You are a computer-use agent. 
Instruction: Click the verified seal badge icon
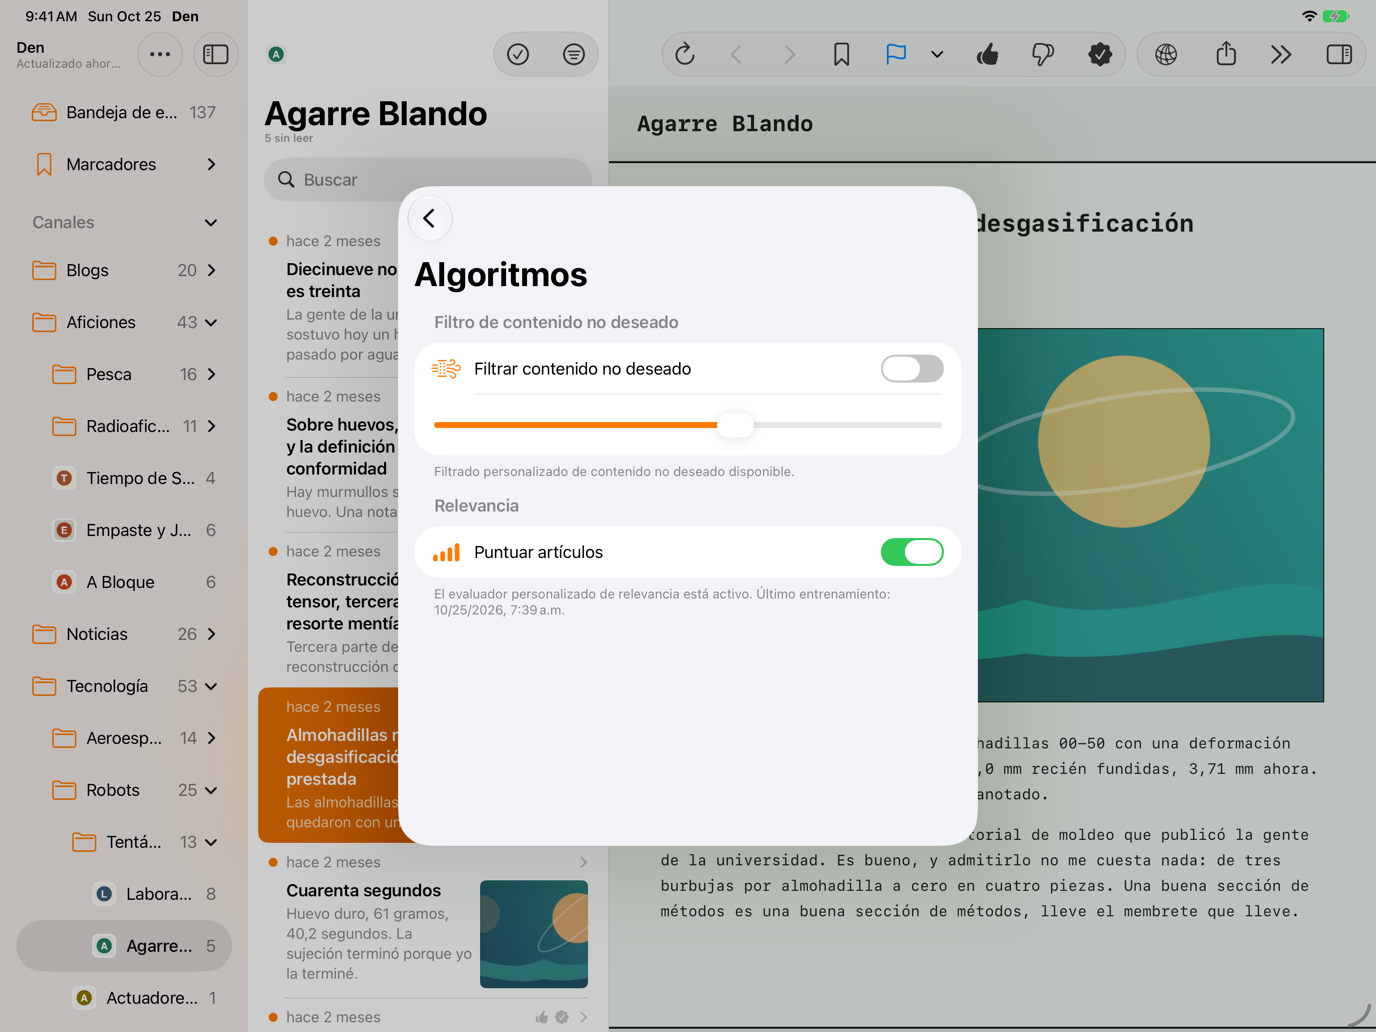[1100, 55]
